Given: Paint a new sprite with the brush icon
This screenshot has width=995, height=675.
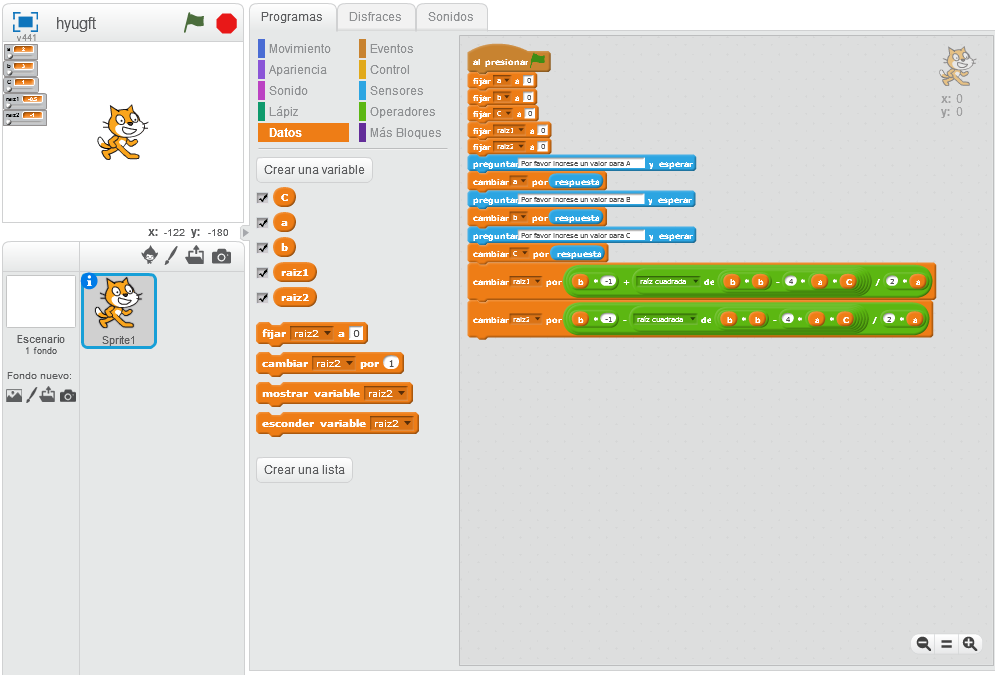Looking at the screenshot, I should coord(171,256).
